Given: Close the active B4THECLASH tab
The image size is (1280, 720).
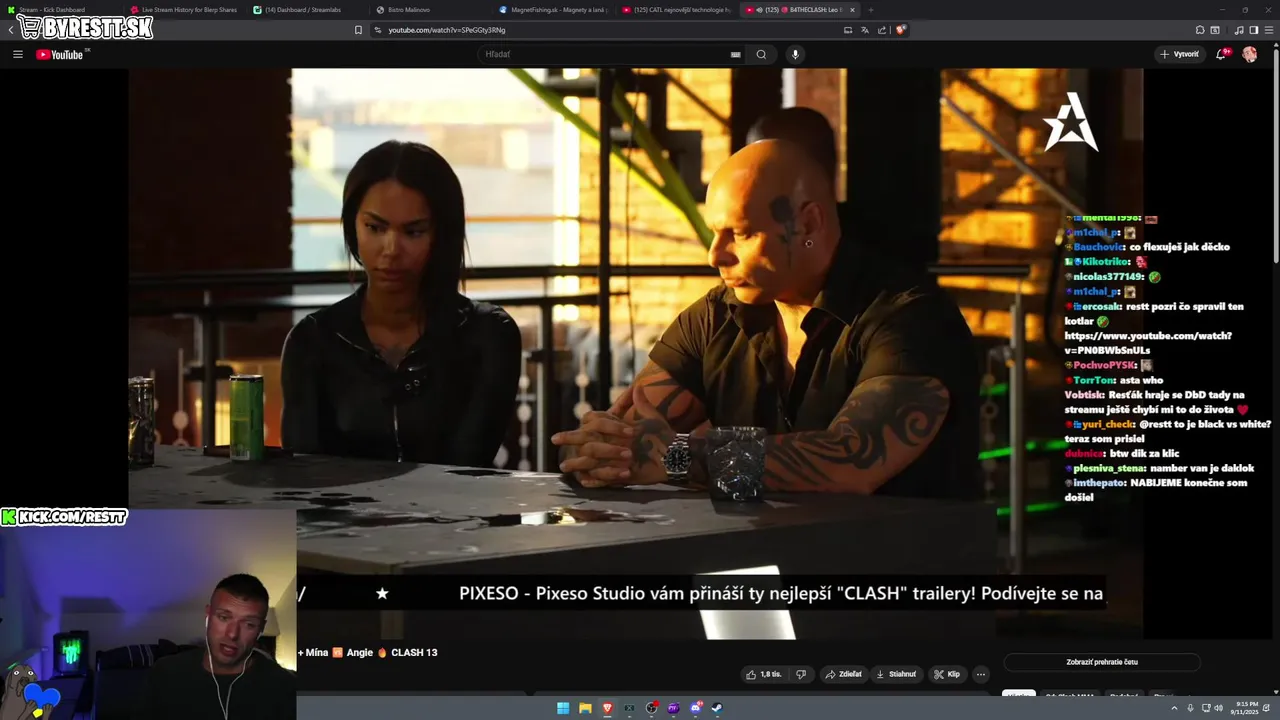Looking at the screenshot, I should (x=852, y=9).
